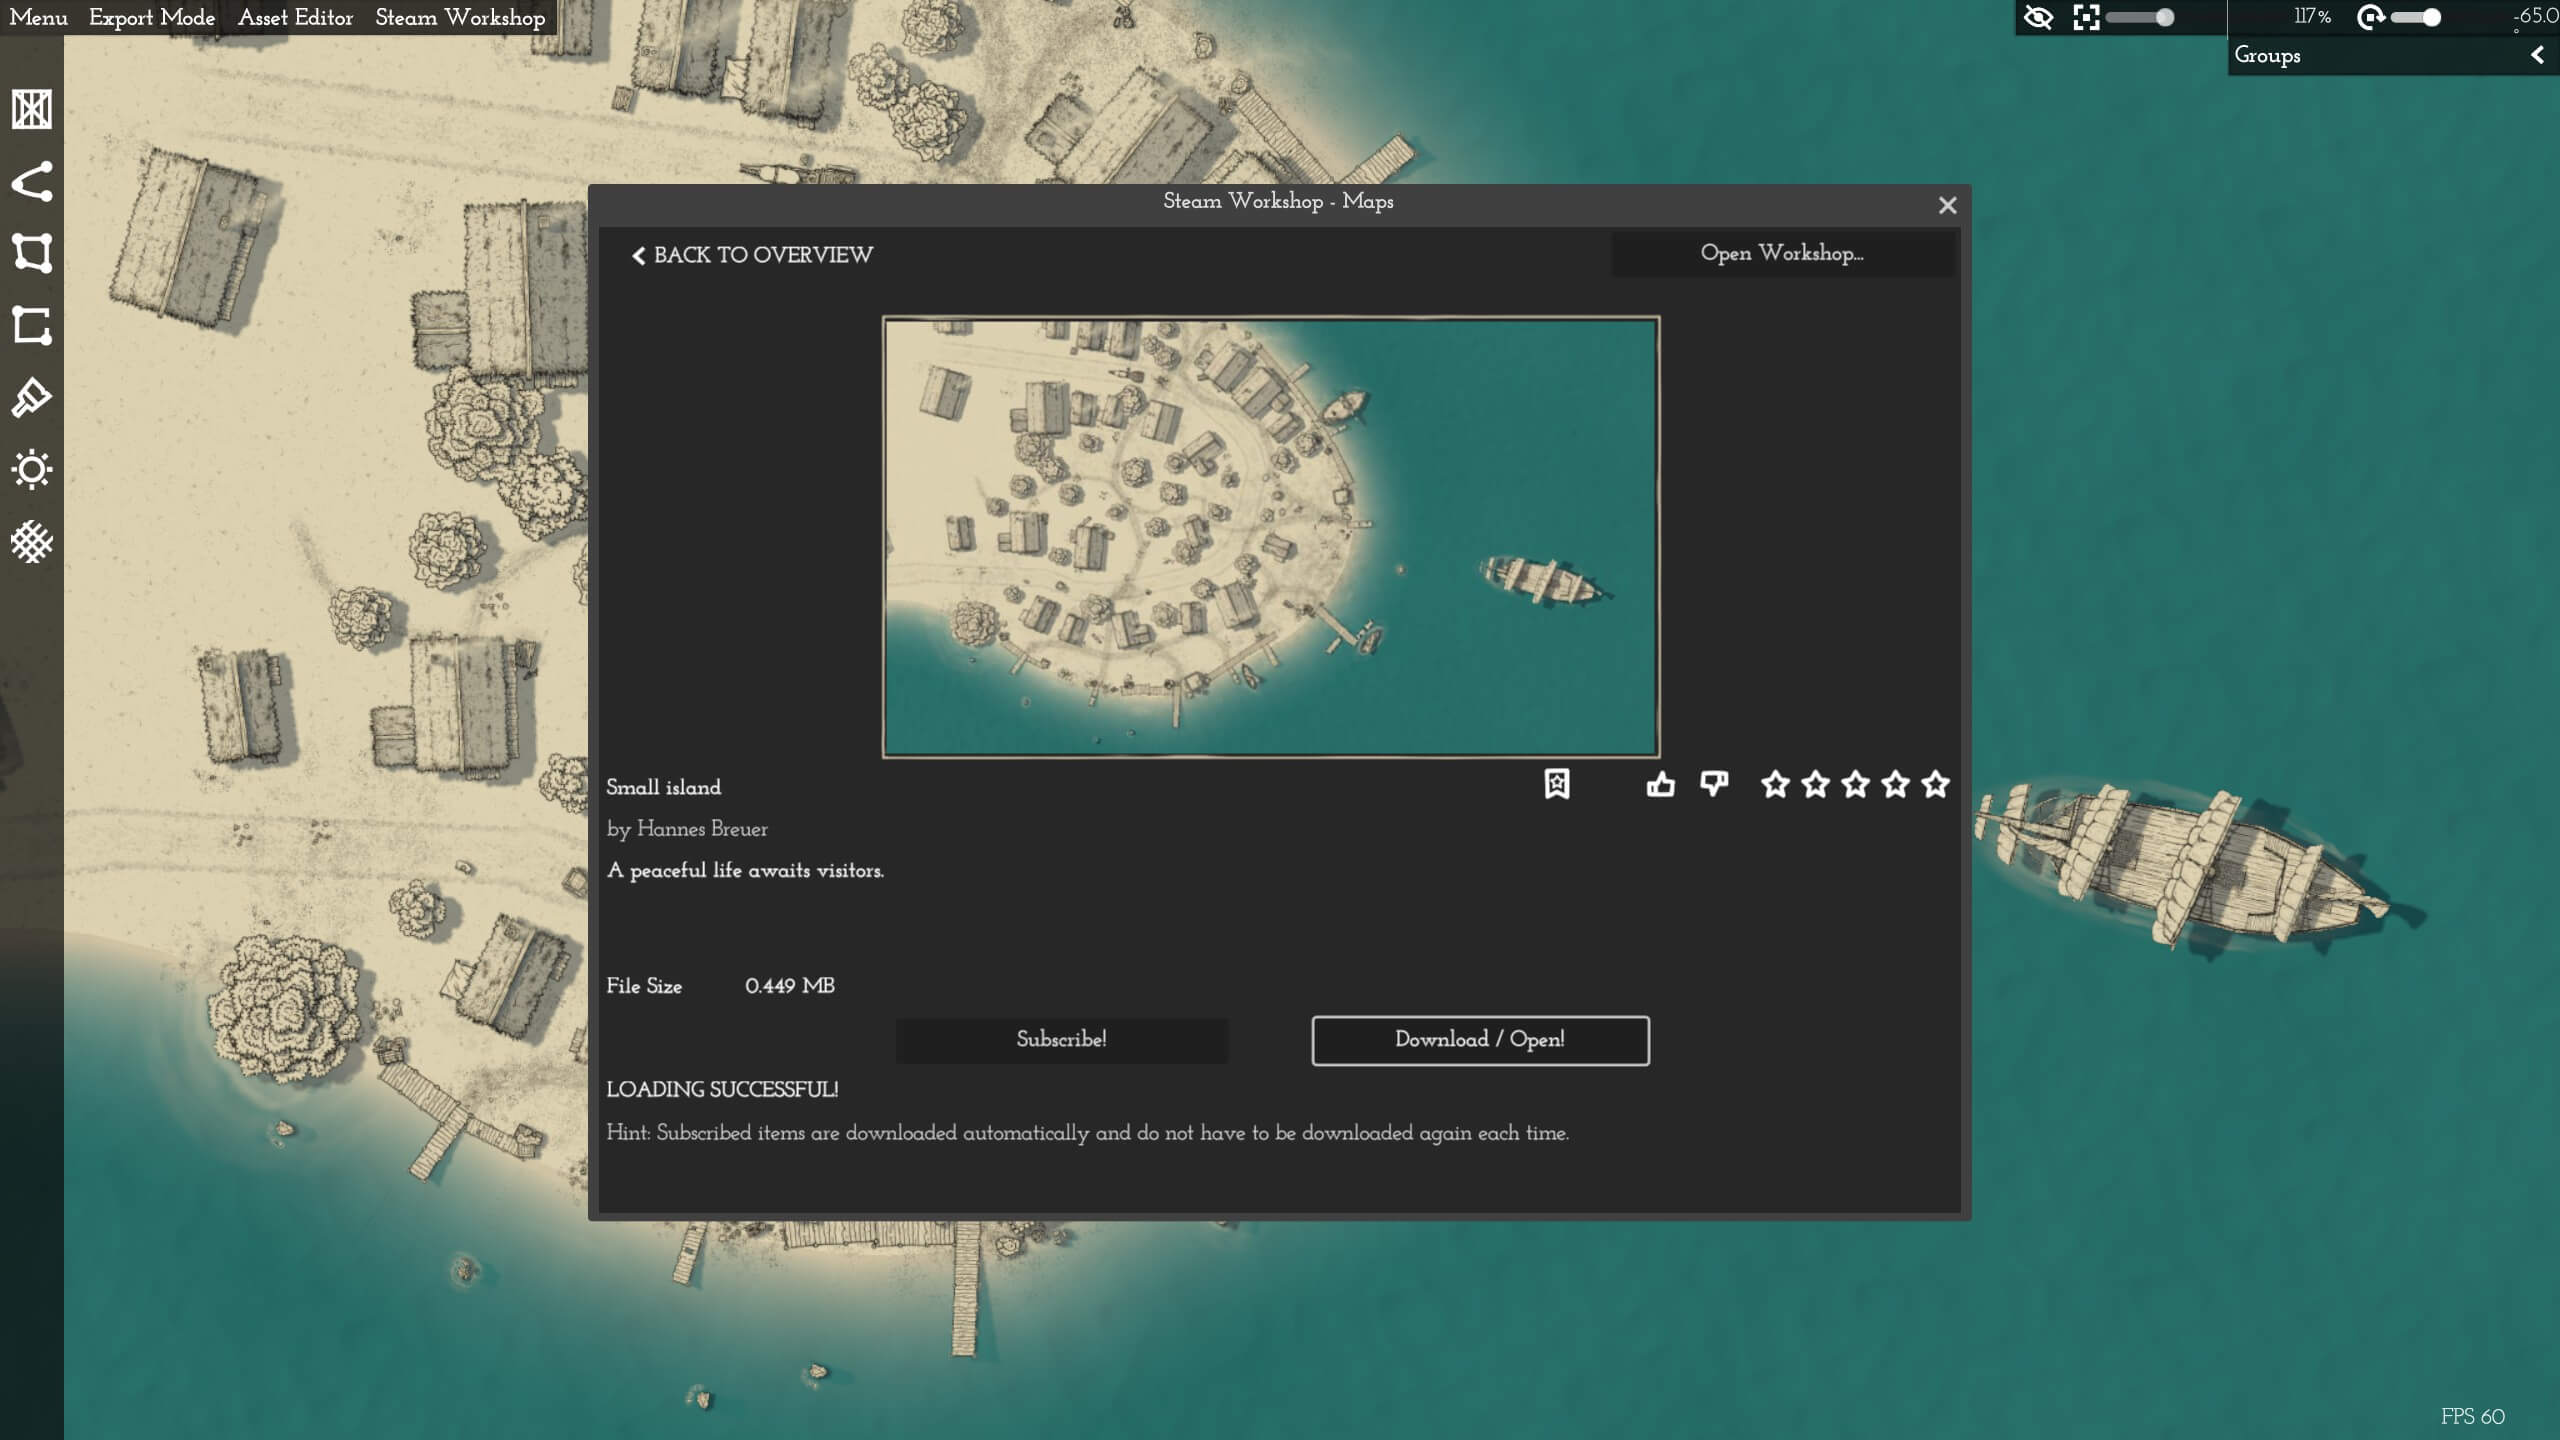Image resolution: width=2560 pixels, height=1440 pixels.
Task: Select the open polygon shape tool
Action: pos(31,326)
